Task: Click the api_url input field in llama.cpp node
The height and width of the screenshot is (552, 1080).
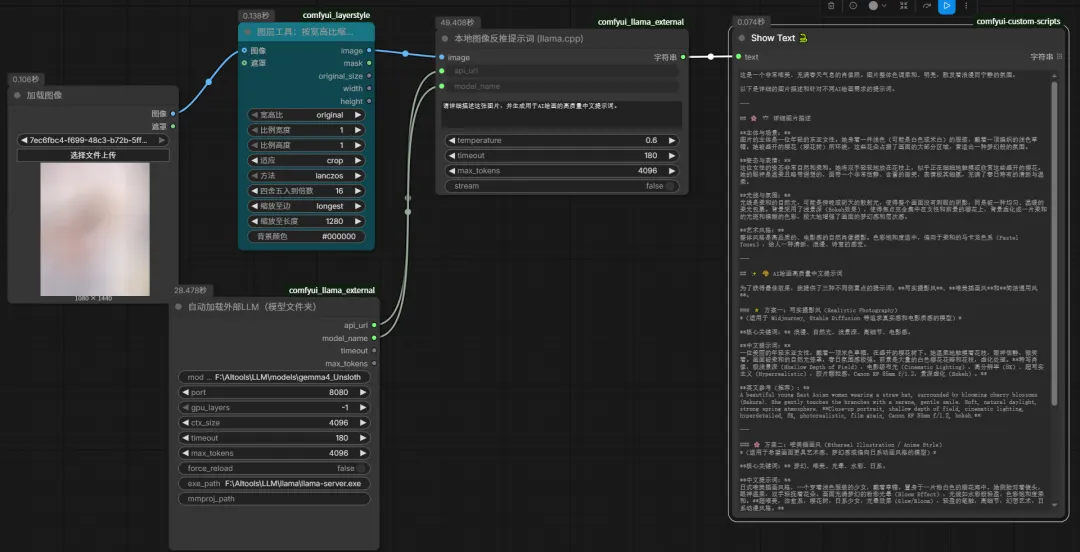Action: coord(563,71)
